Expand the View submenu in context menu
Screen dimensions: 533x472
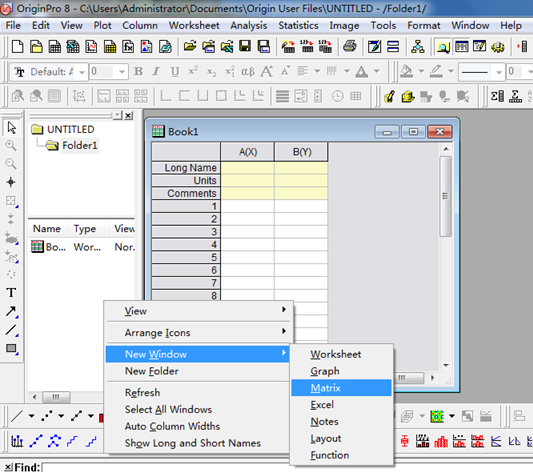pos(199,311)
